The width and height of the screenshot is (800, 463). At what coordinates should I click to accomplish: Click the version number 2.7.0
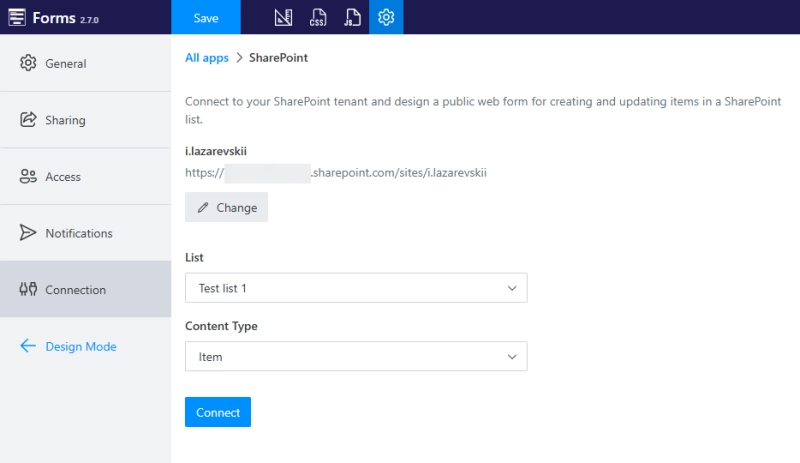point(89,20)
